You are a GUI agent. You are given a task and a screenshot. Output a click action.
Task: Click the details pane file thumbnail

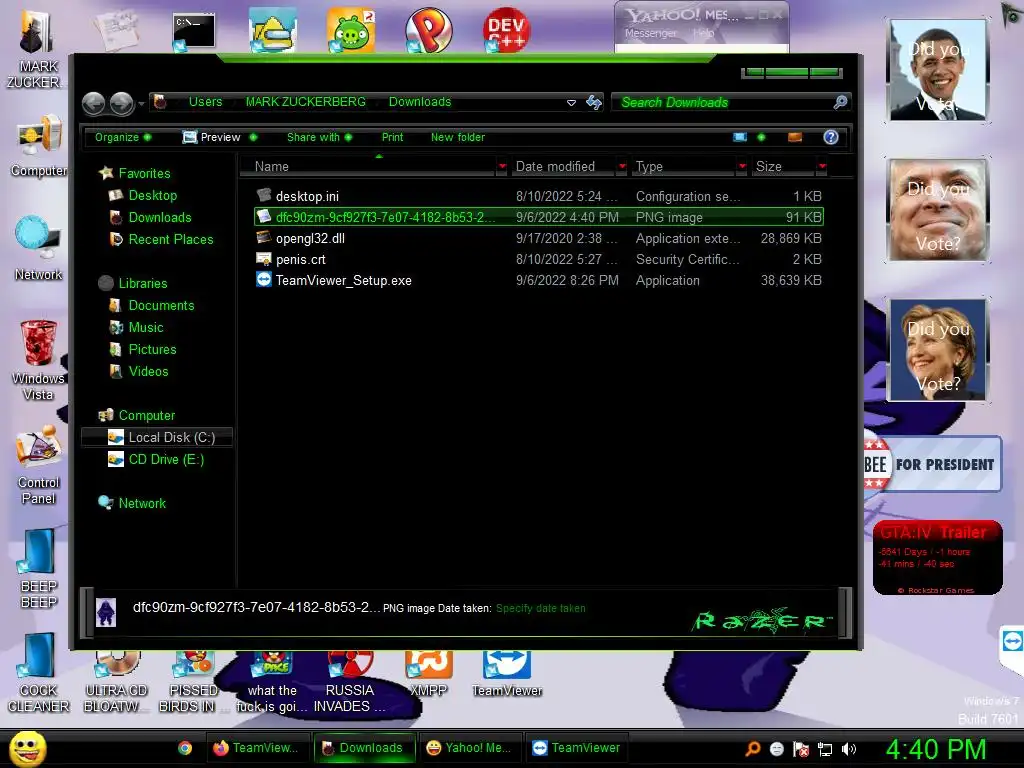[x=106, y=612]
